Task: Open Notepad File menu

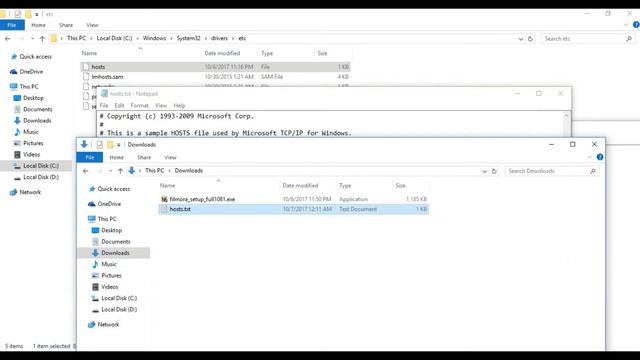Action: pos(104,105)
